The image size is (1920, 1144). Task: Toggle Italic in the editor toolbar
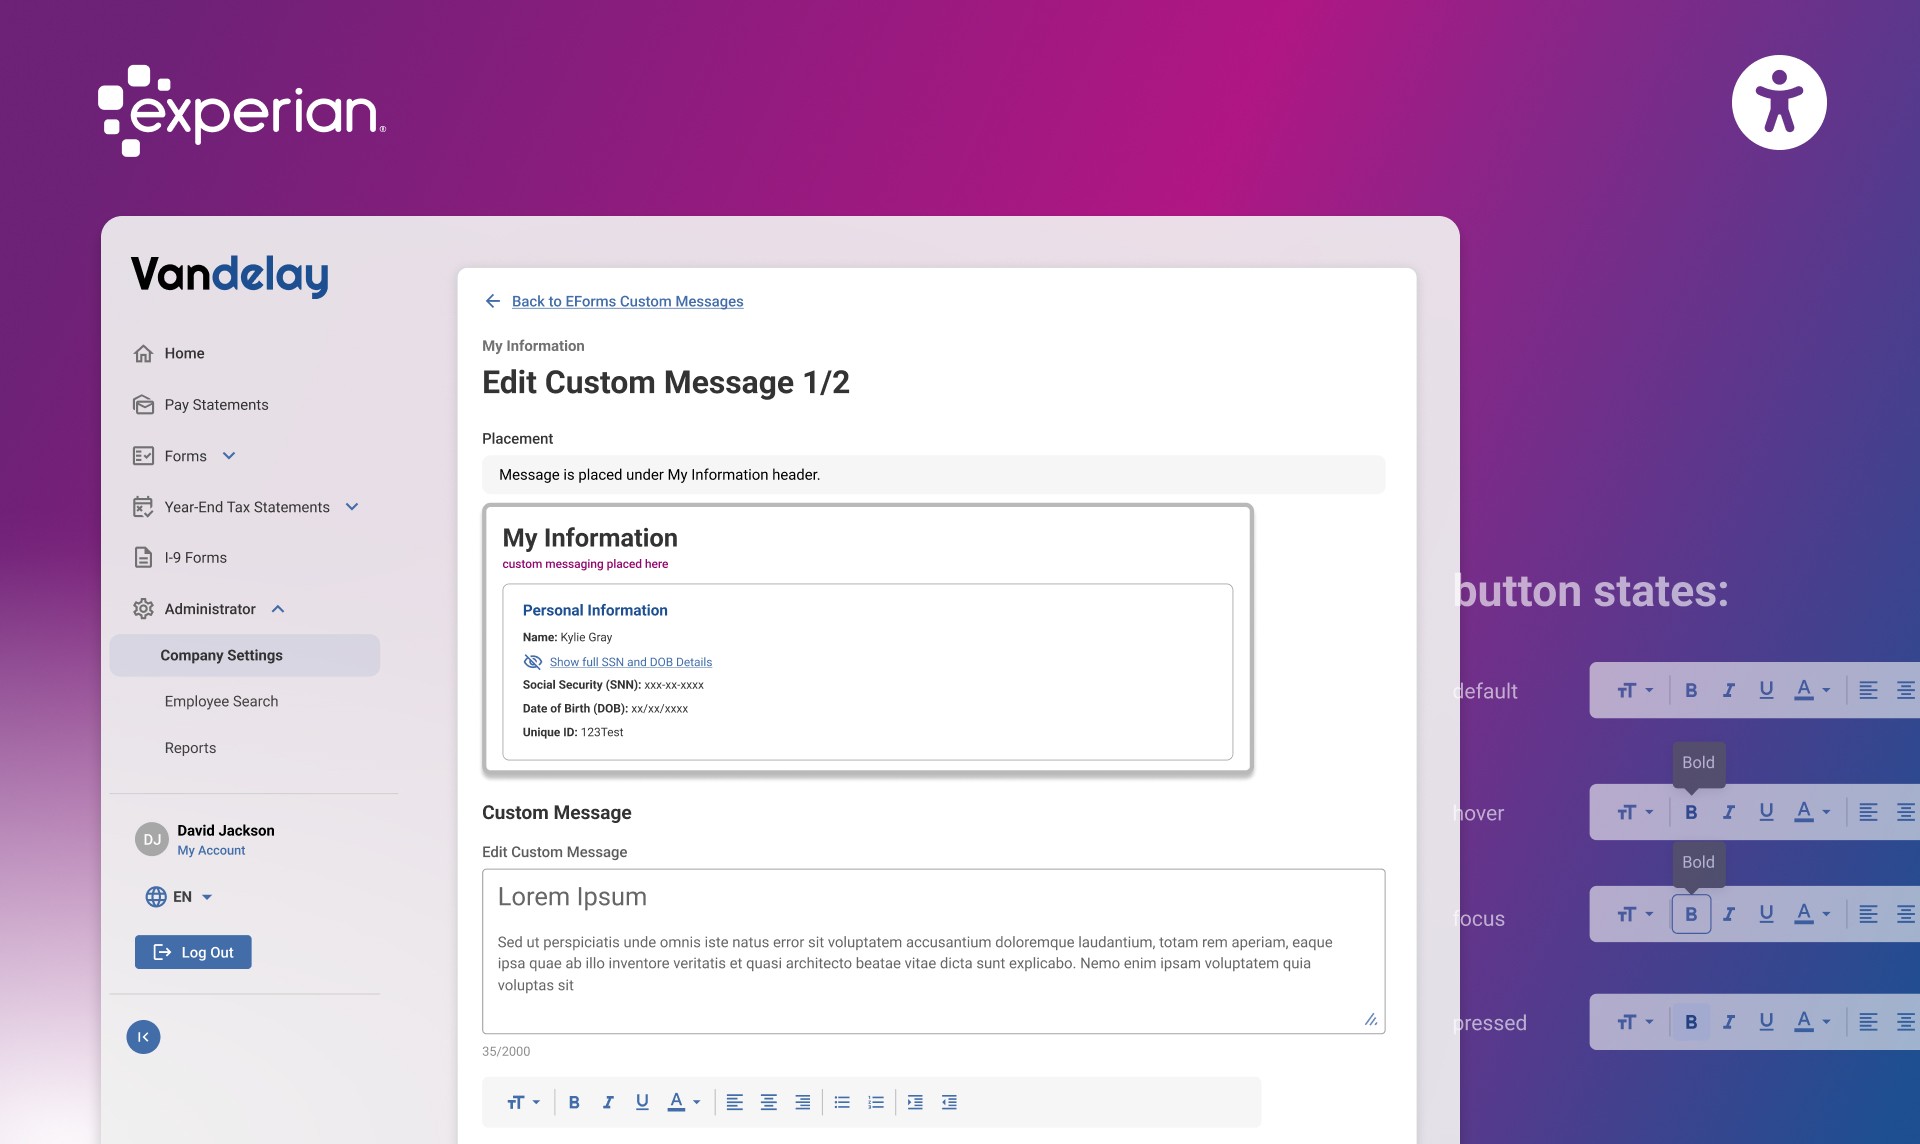tap(608, 1102)
